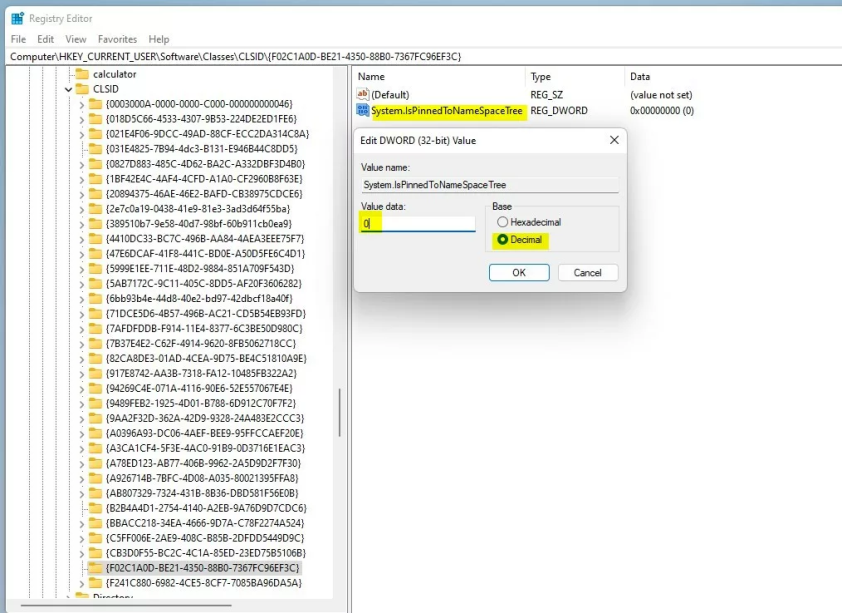Viewport: 842px width, 613px height.
Task: Click folder icon of {7B37E4E2-C62F-4914-9620-8FB5062718CC}
Action: [x=95, y=343]
